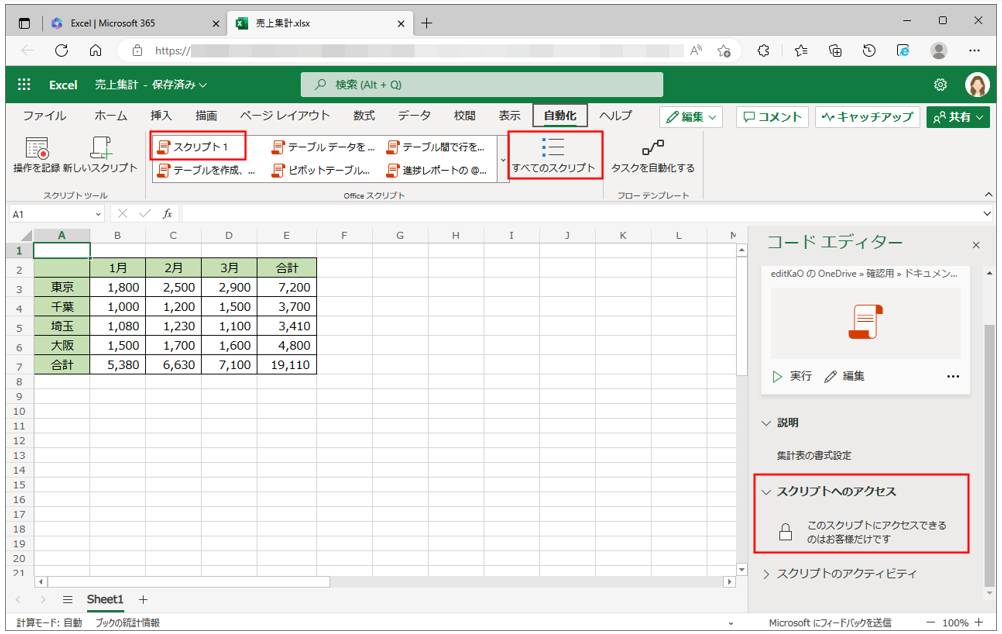
Task: Select the ピボットテーブル script
Action: [321, 170]
